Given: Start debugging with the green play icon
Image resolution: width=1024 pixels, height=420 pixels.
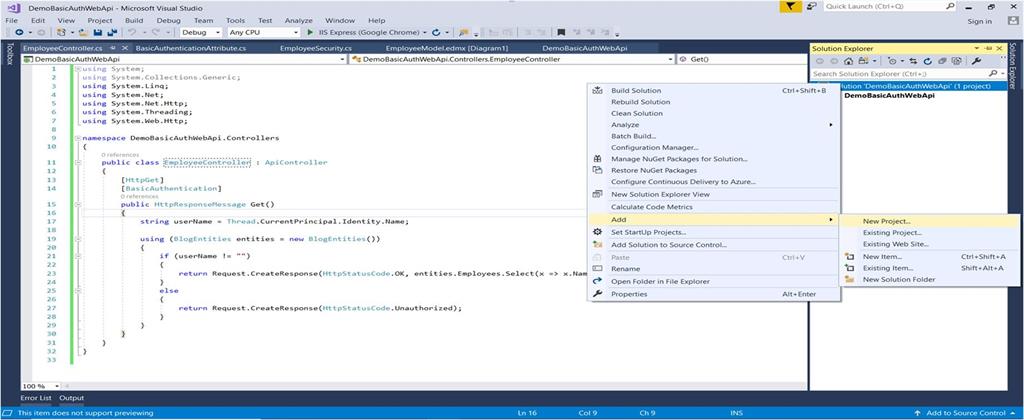Looking at the screenshot, I should [310, 32].
